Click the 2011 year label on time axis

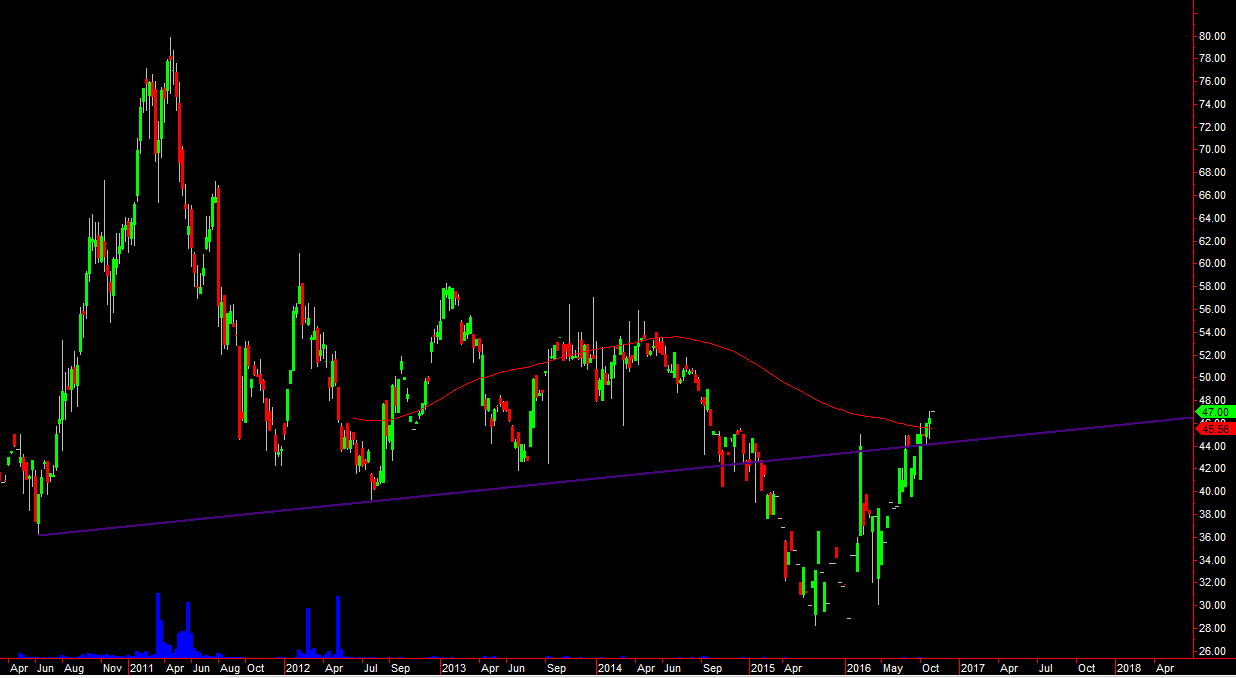[x=142, y=668]
